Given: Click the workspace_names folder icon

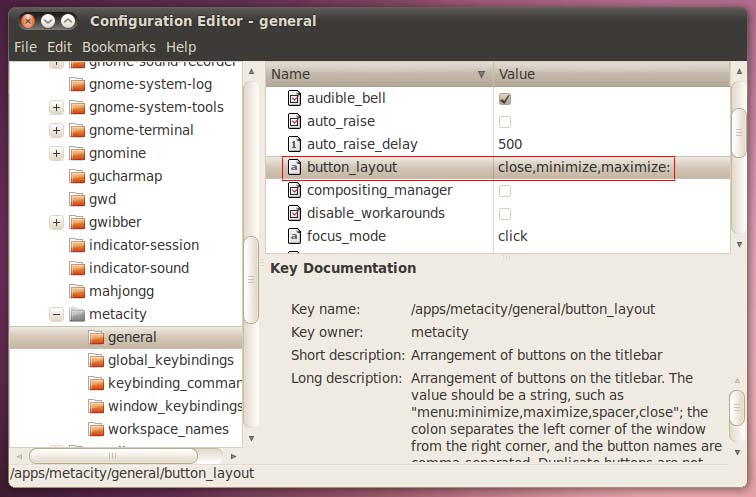Looking at the screenshot, I should pyautogui.click(x=96, y=429).
